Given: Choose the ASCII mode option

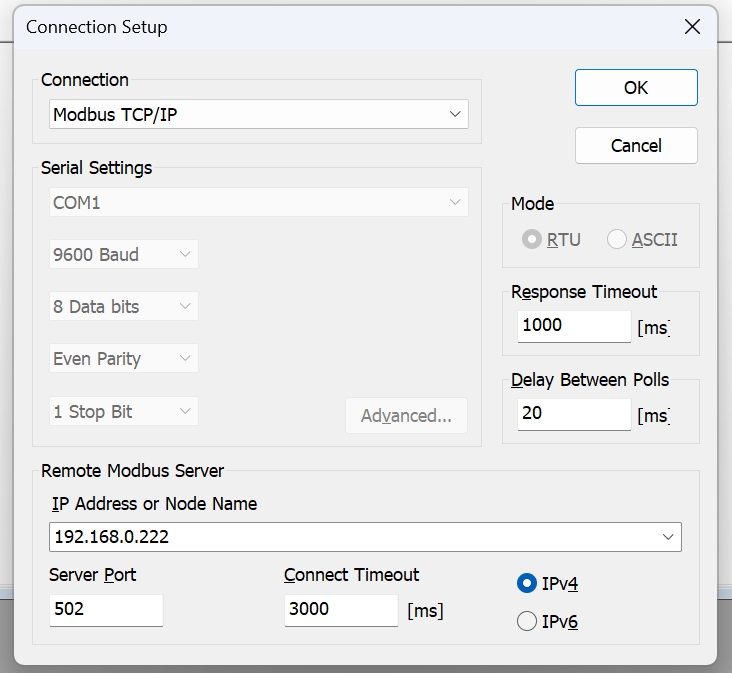Looking at the screenshot, I should click(x=617, y=240).
